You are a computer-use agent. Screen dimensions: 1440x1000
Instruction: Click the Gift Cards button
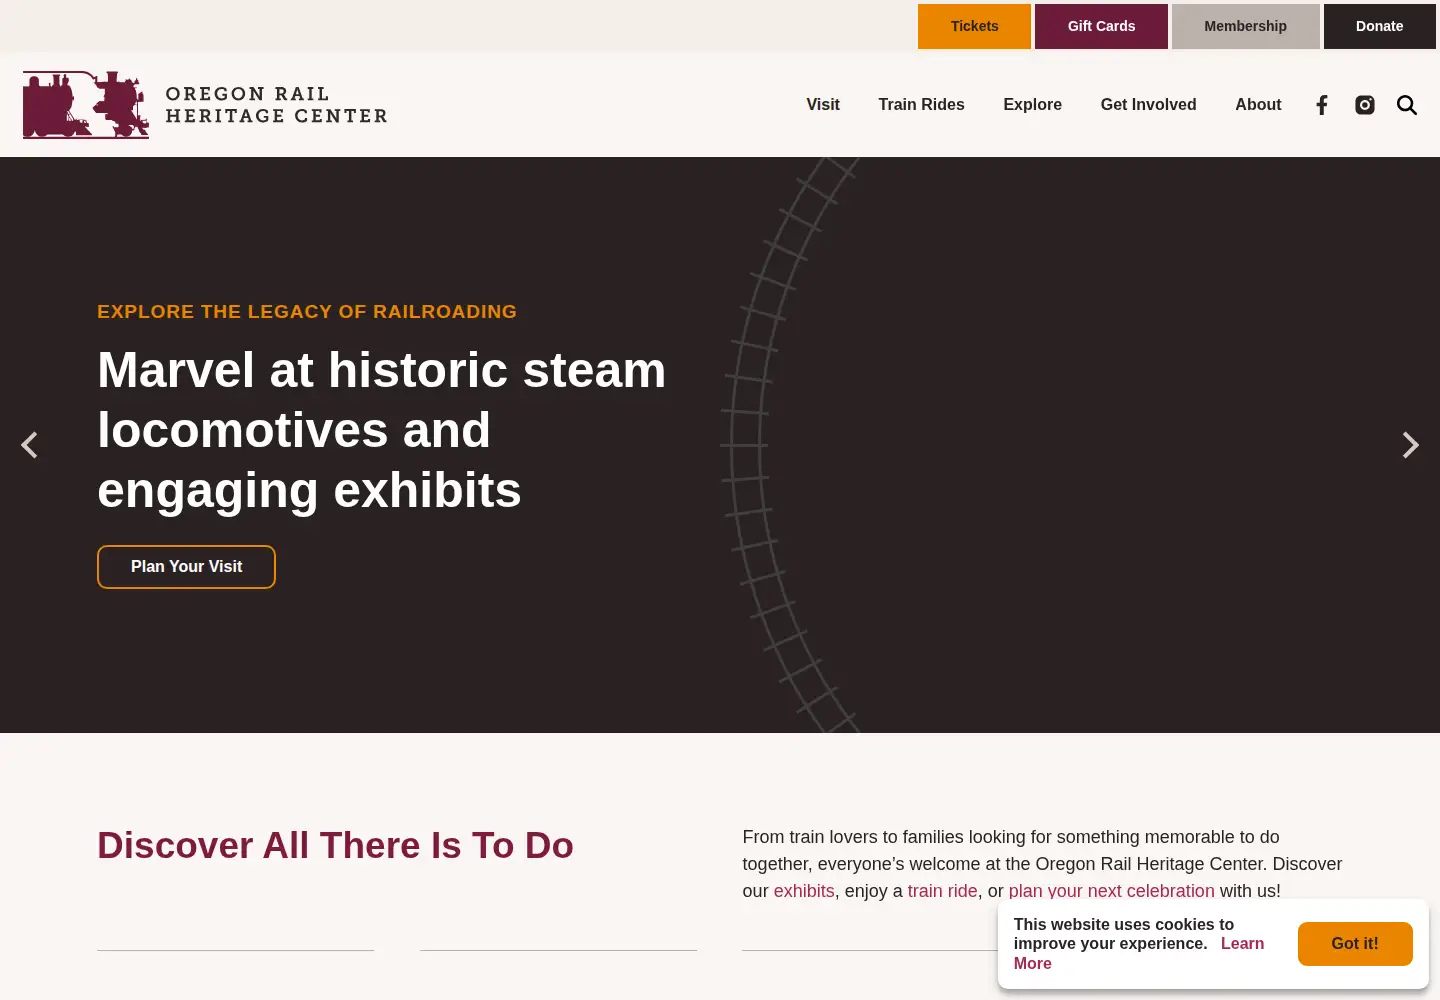pyautogui.click(x=1101, y=26)
